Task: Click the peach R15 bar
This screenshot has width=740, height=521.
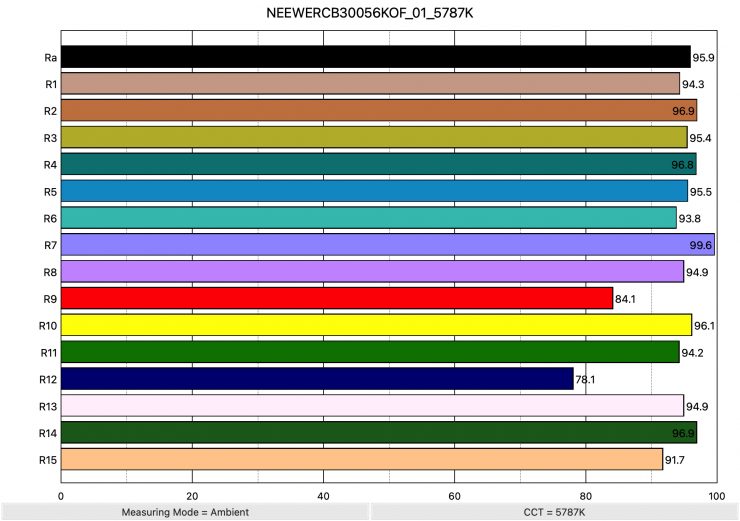Action: (x=361, y=459)
